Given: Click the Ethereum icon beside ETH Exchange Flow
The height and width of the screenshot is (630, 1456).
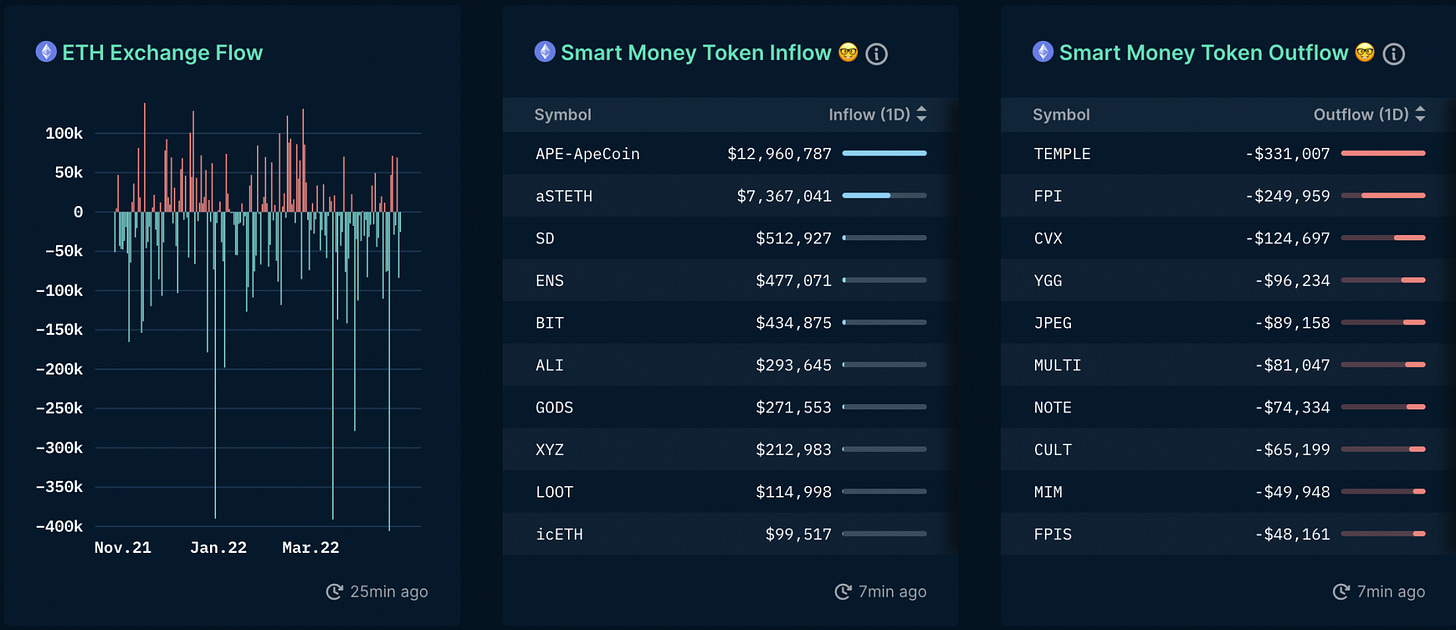Looking at the screenshot, I should pyautogui.click(x=46, y=52).
